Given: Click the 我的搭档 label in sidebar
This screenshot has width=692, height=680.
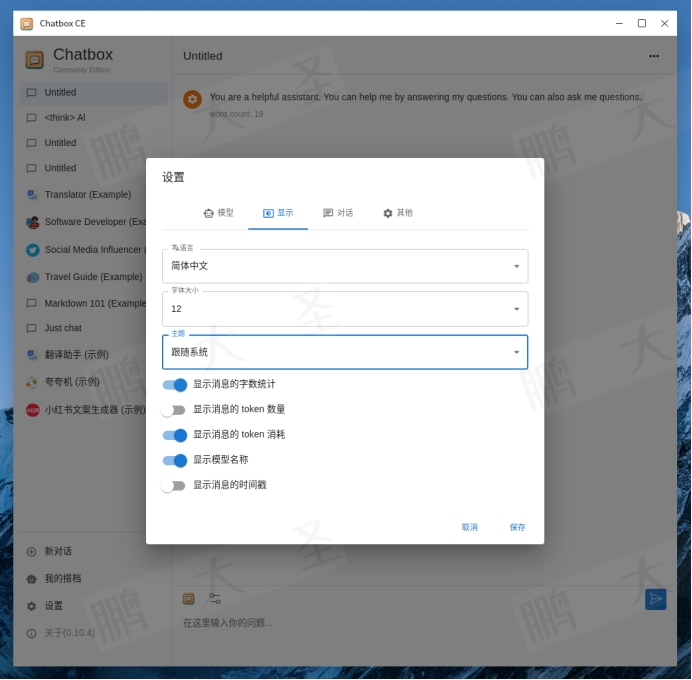Looking at the screenshot, I should point(63,579).
